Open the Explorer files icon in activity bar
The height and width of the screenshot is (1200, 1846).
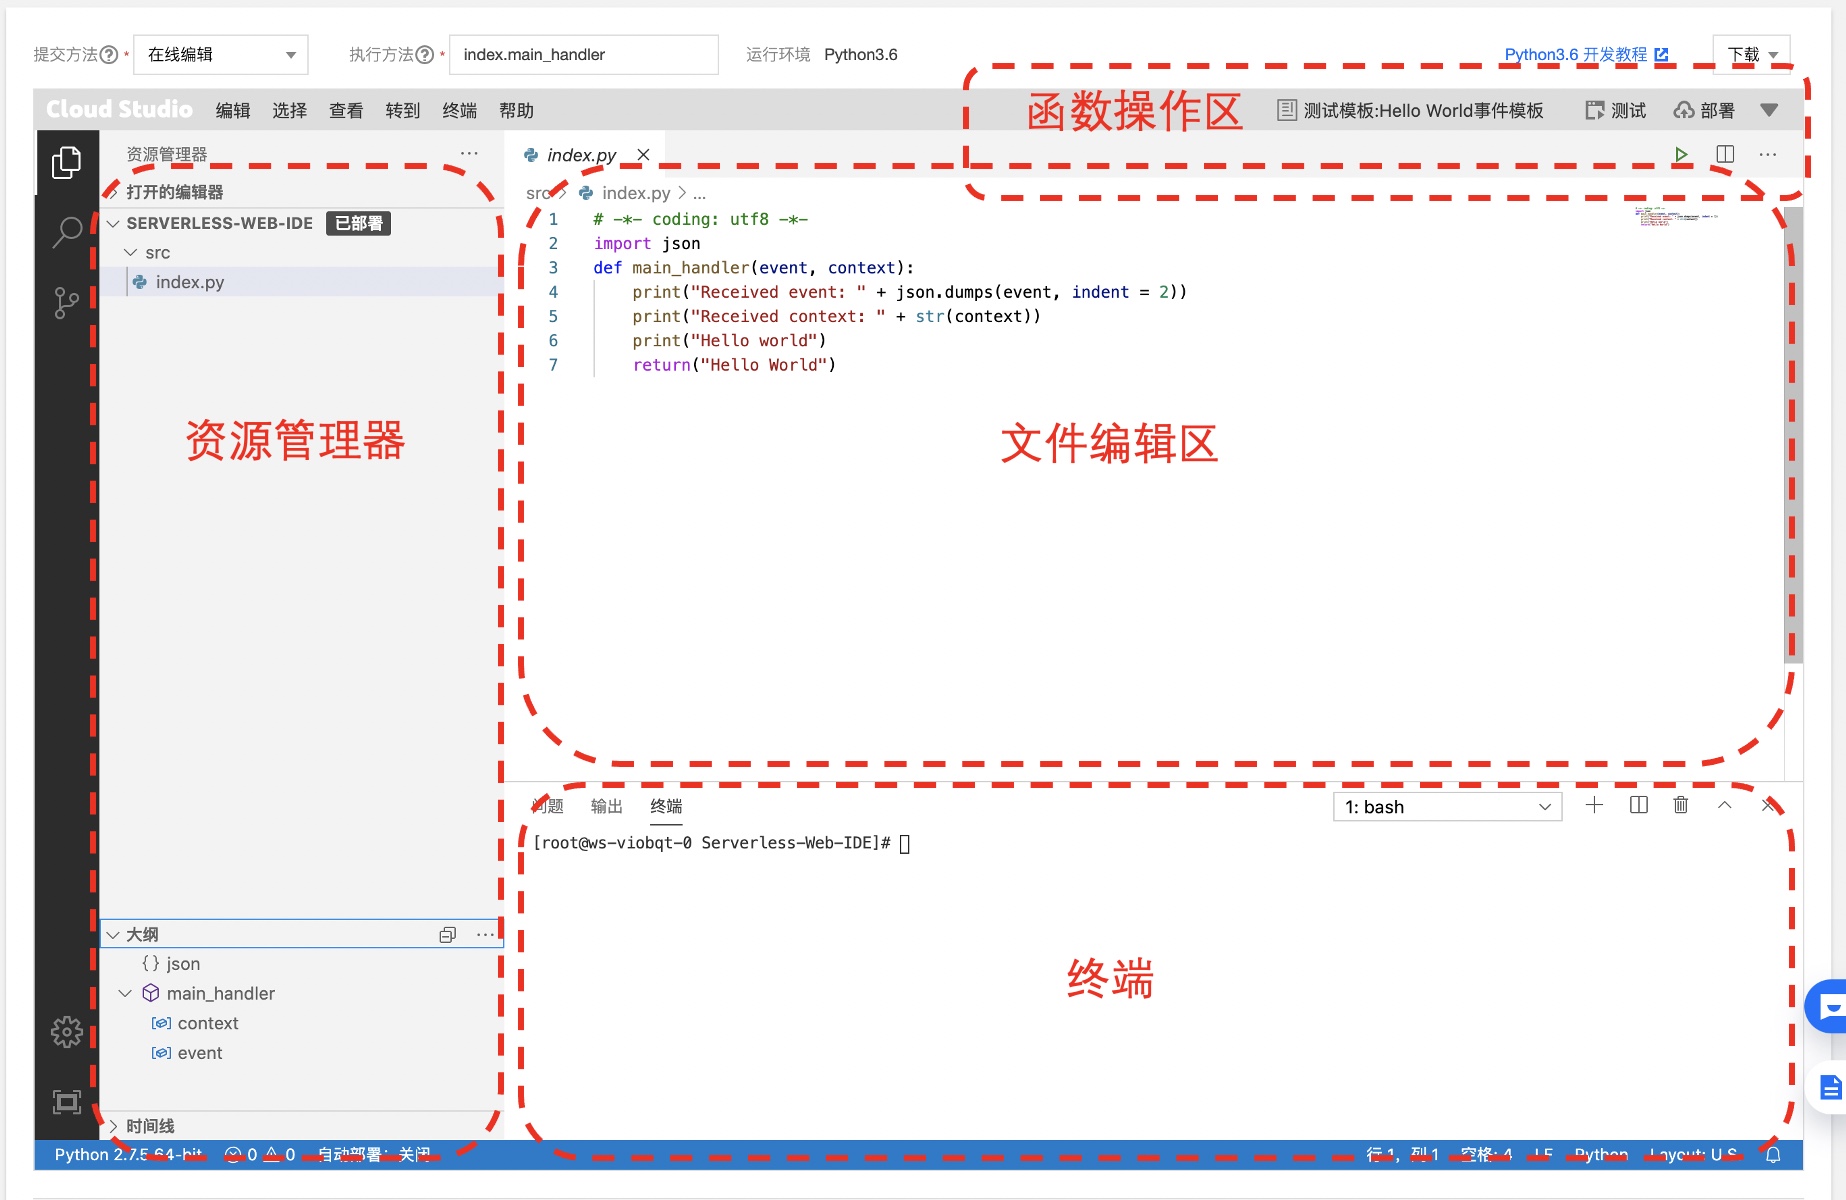66,162
